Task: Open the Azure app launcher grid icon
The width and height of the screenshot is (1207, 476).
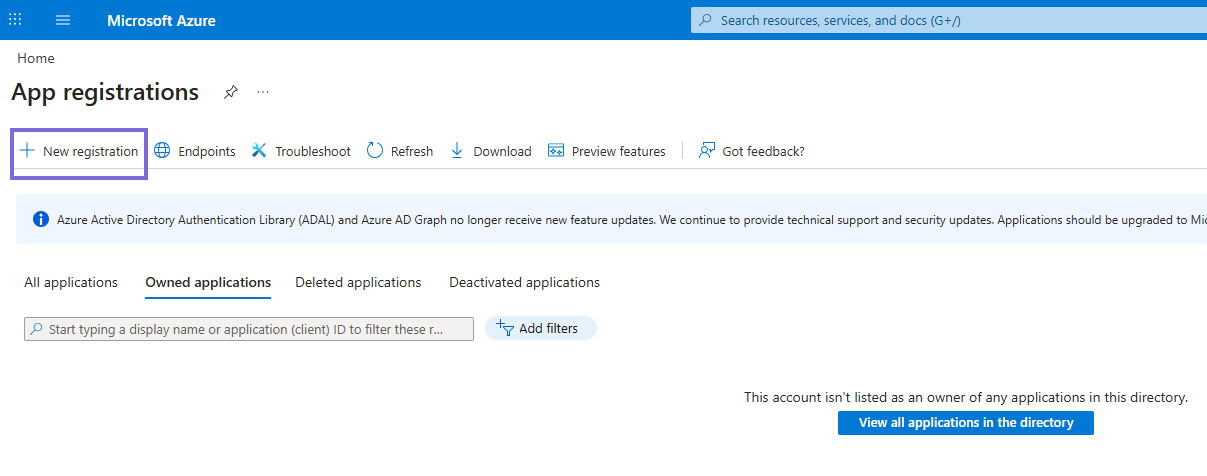Action: tap(15, 20)
